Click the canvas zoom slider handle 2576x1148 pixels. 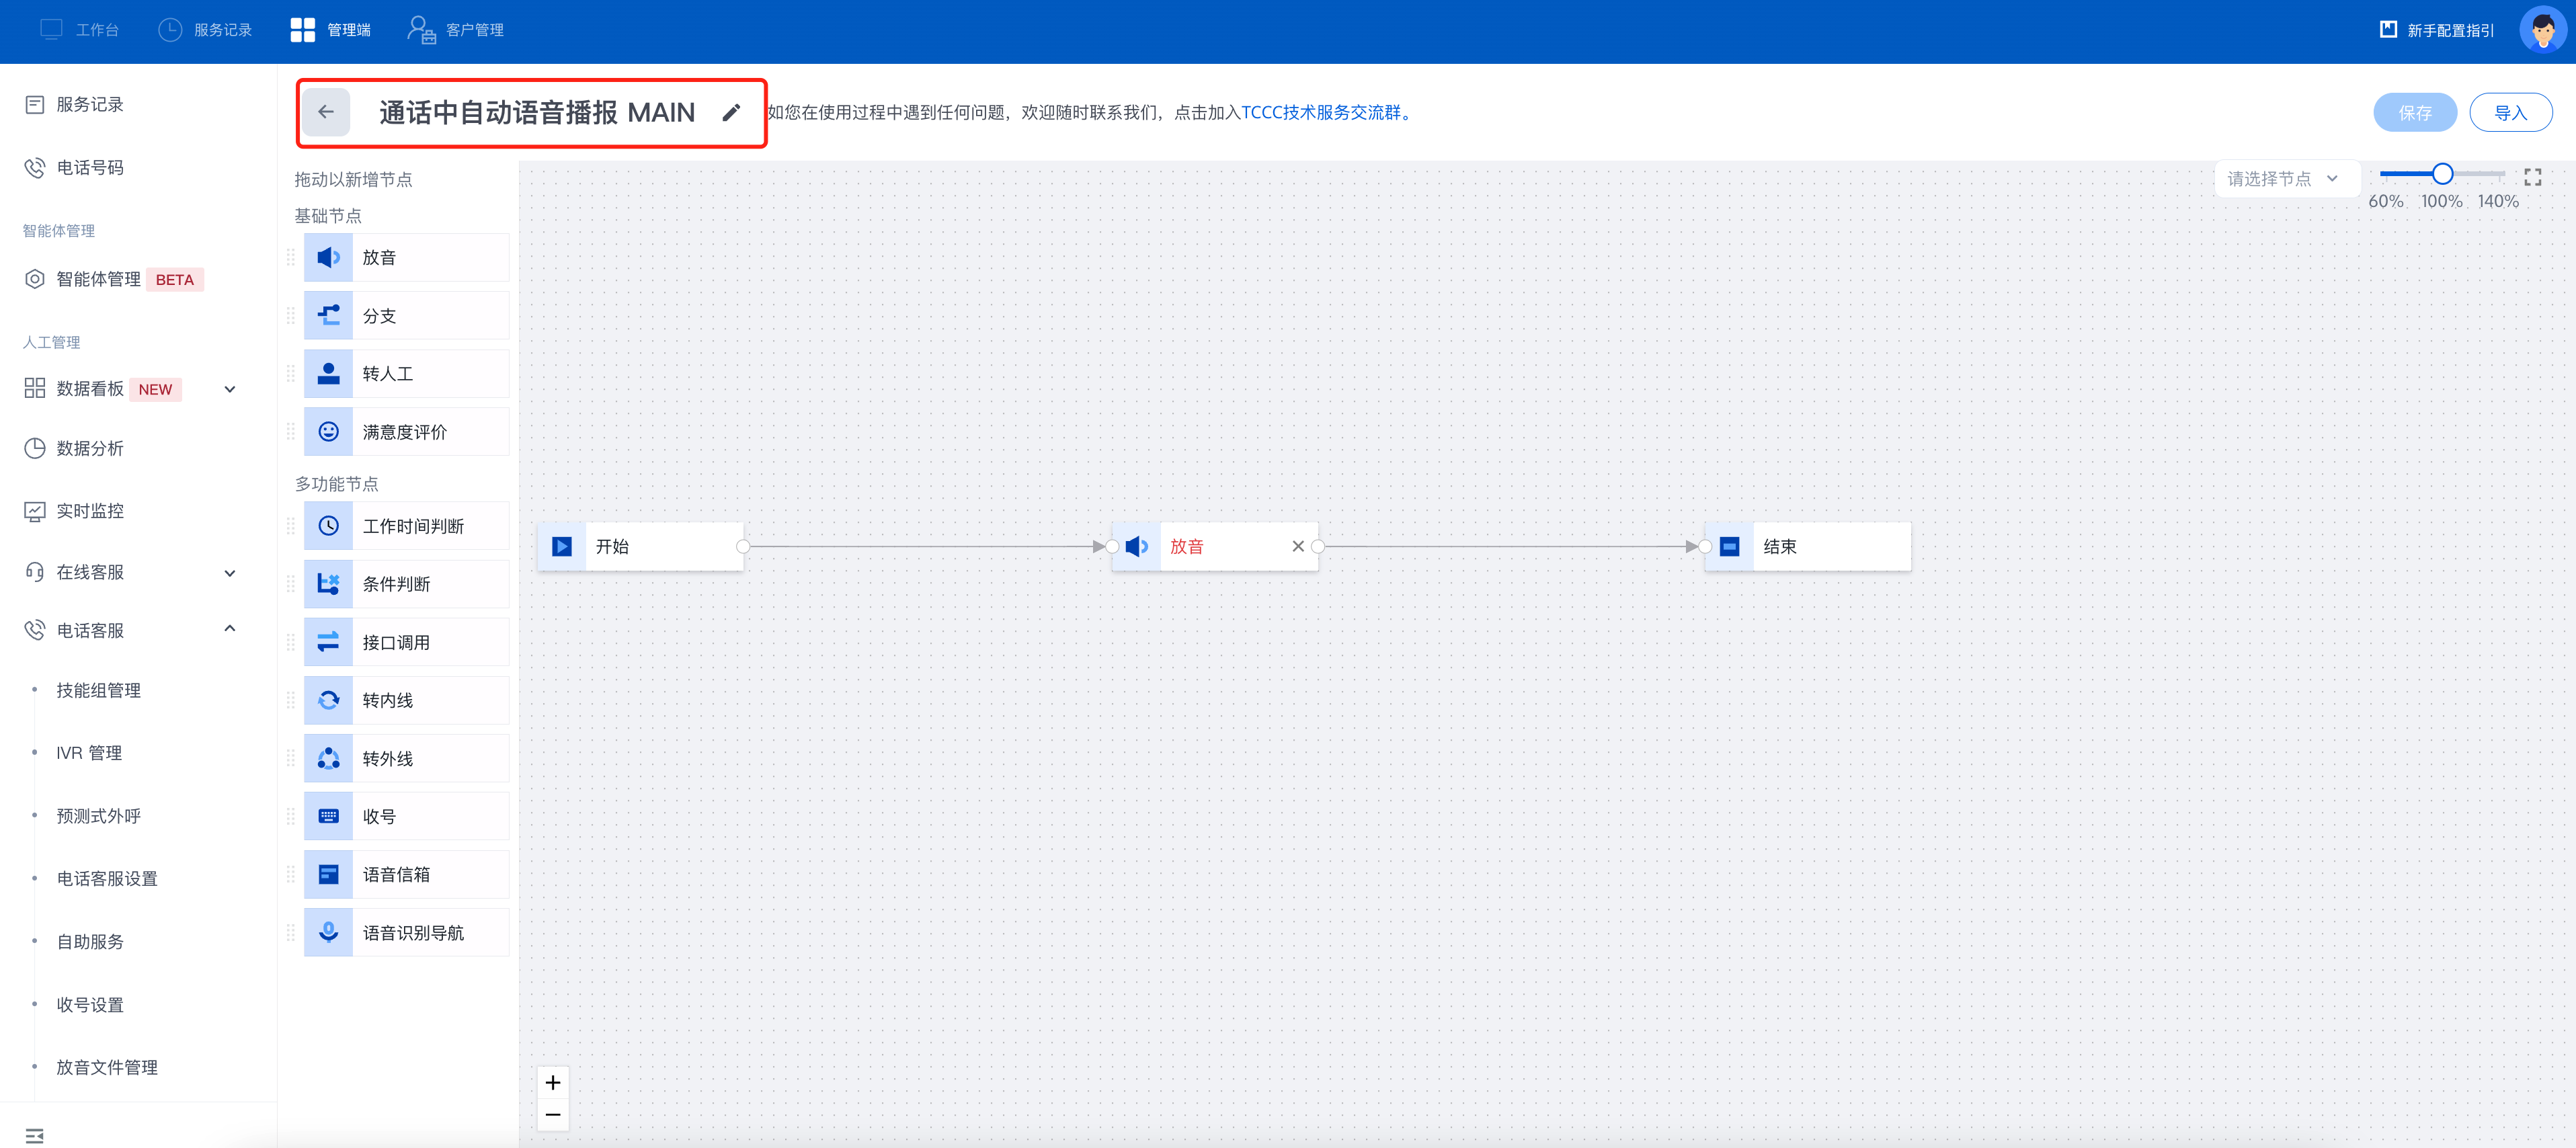pyautogui.click(x=2442, y=174)
